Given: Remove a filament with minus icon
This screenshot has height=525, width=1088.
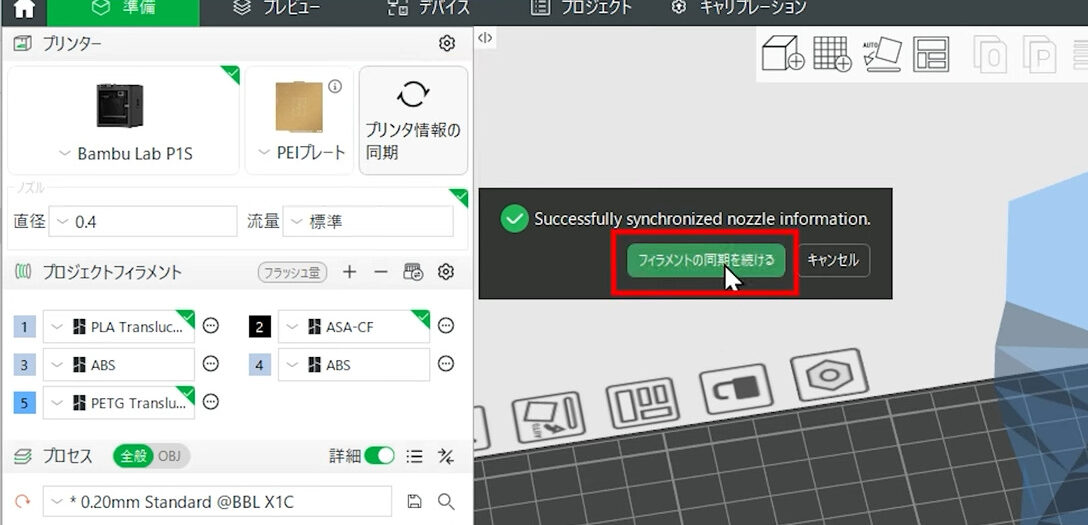Looking at the screenshot, I should 380,272.
